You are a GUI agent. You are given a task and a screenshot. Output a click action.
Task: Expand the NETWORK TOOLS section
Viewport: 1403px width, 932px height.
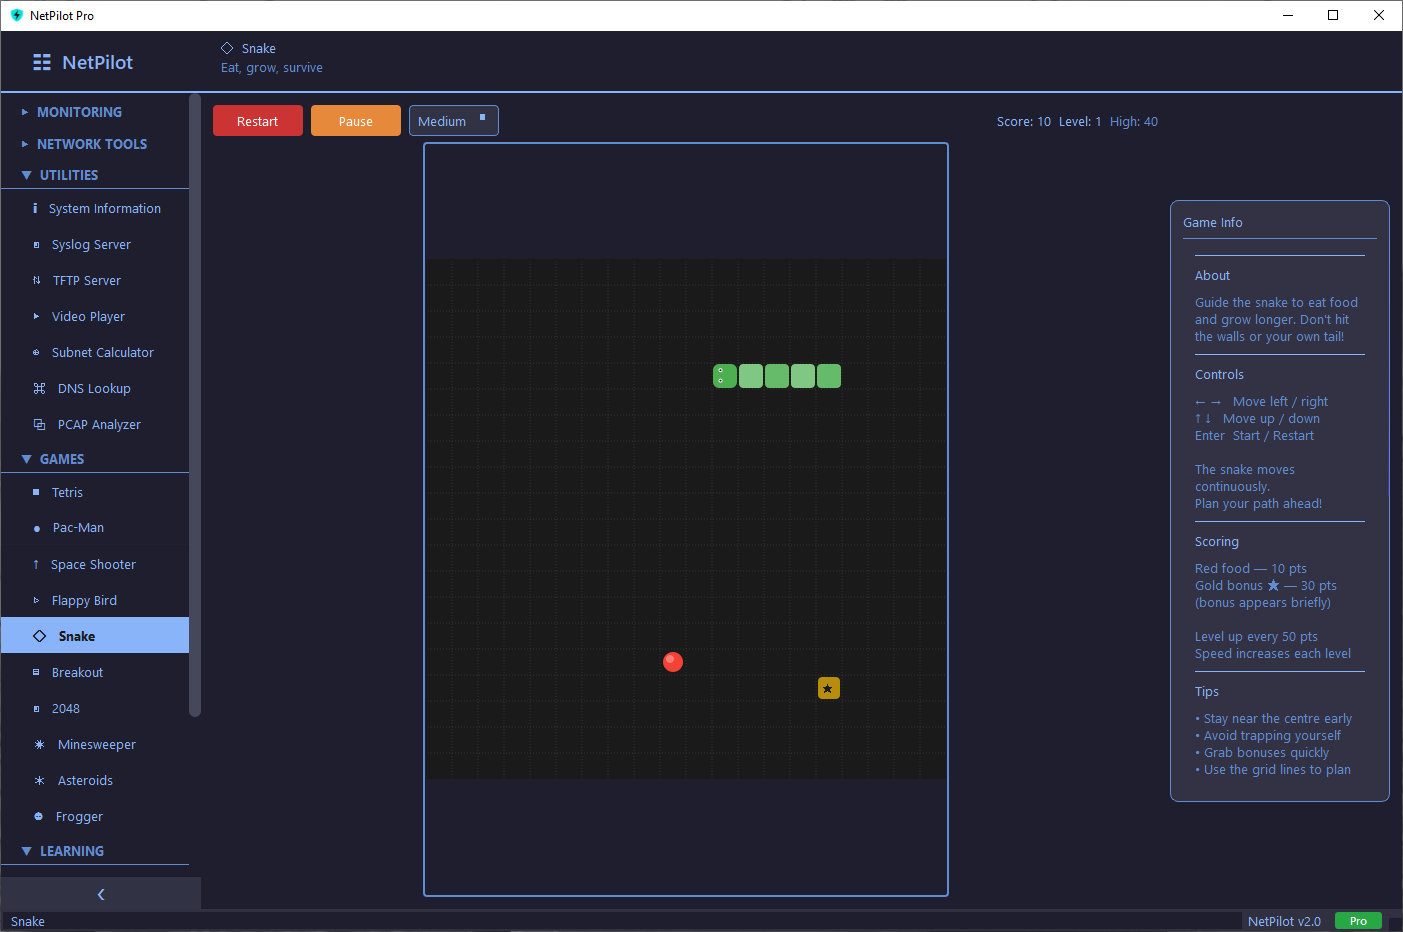coord(91,144)
